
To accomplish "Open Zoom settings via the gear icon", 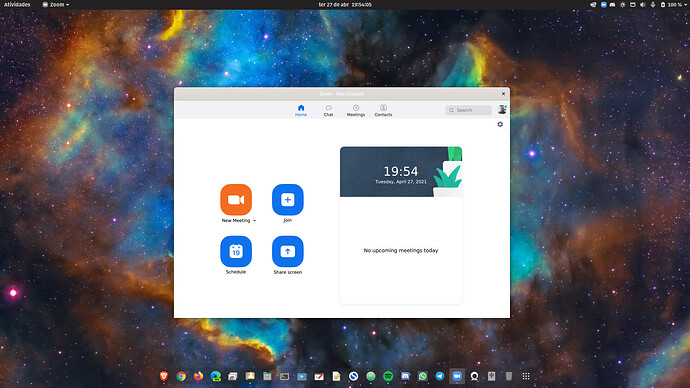I will click(x=500, y=124).
